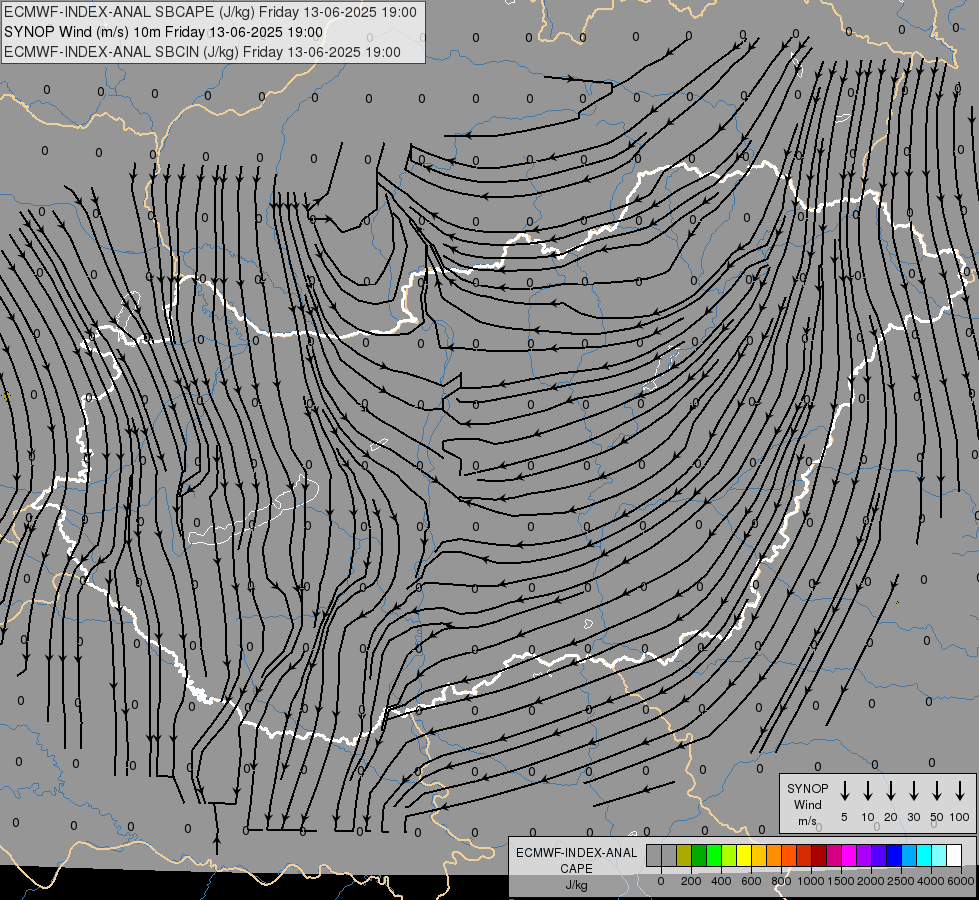979x900 pixels.
Task: Pick the purple swatch left of 2000 tick
Action: point(863,855)
